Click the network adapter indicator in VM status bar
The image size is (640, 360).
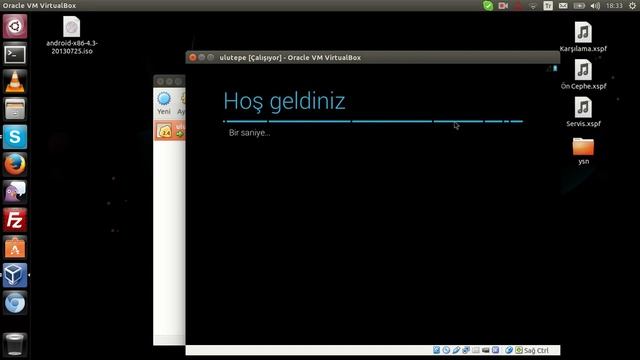coord(466,350)
